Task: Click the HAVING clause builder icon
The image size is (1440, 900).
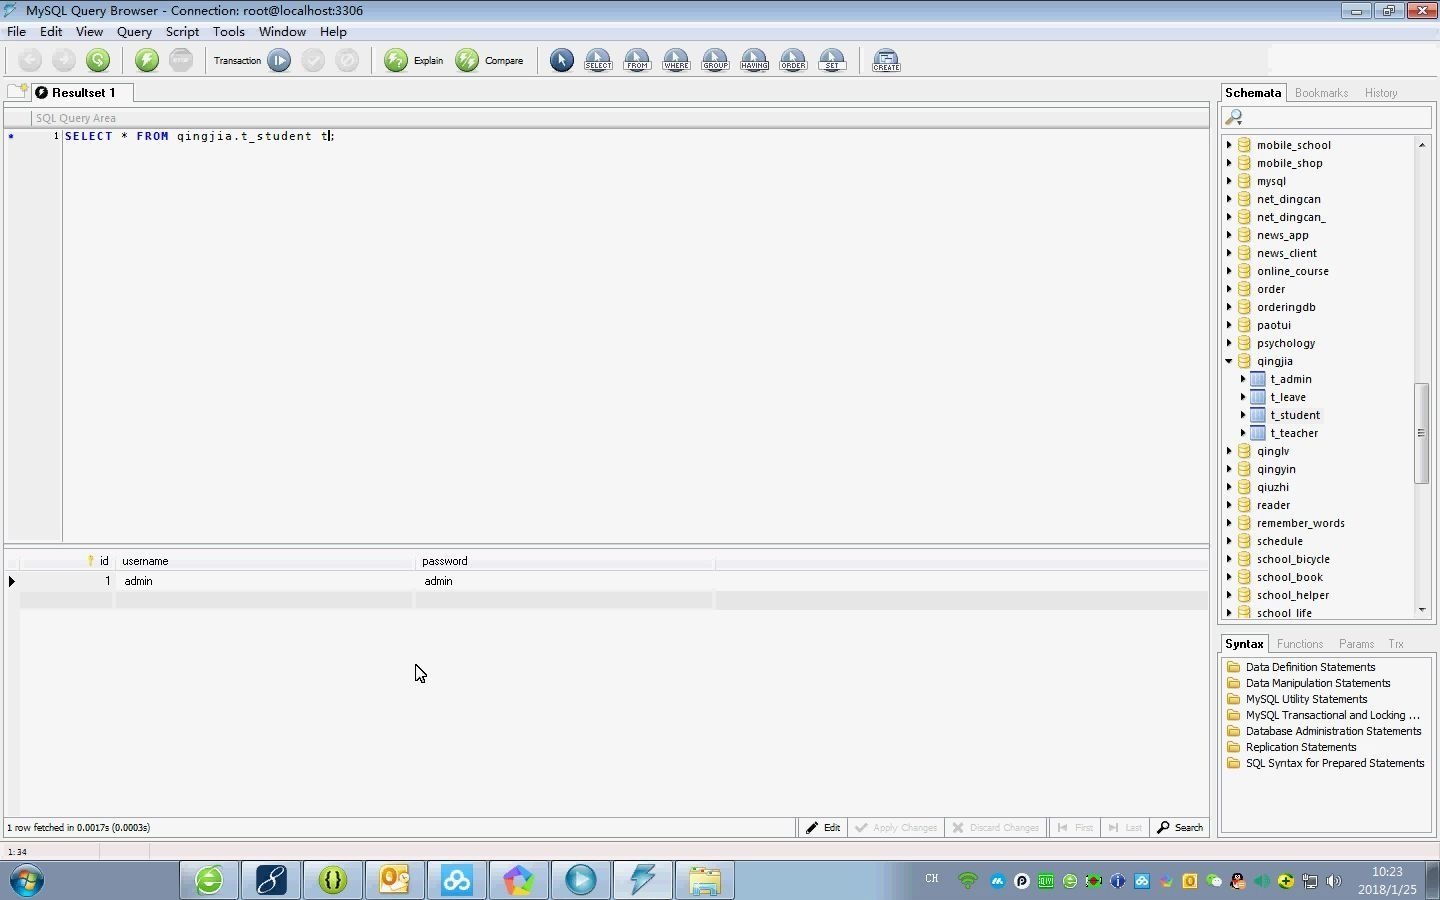Action: (x=754, y=61)
